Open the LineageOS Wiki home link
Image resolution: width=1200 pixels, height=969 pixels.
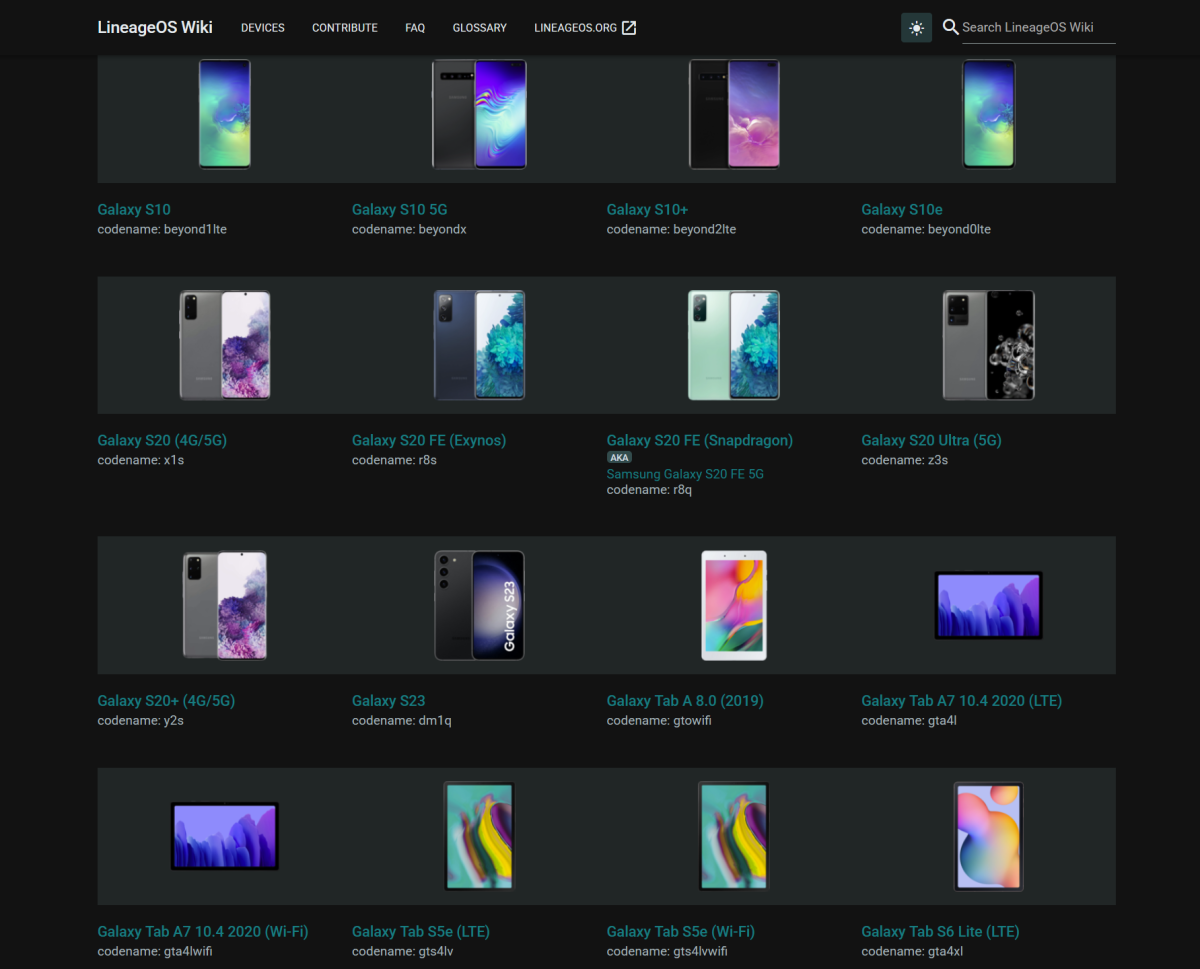tap(155, 27)
